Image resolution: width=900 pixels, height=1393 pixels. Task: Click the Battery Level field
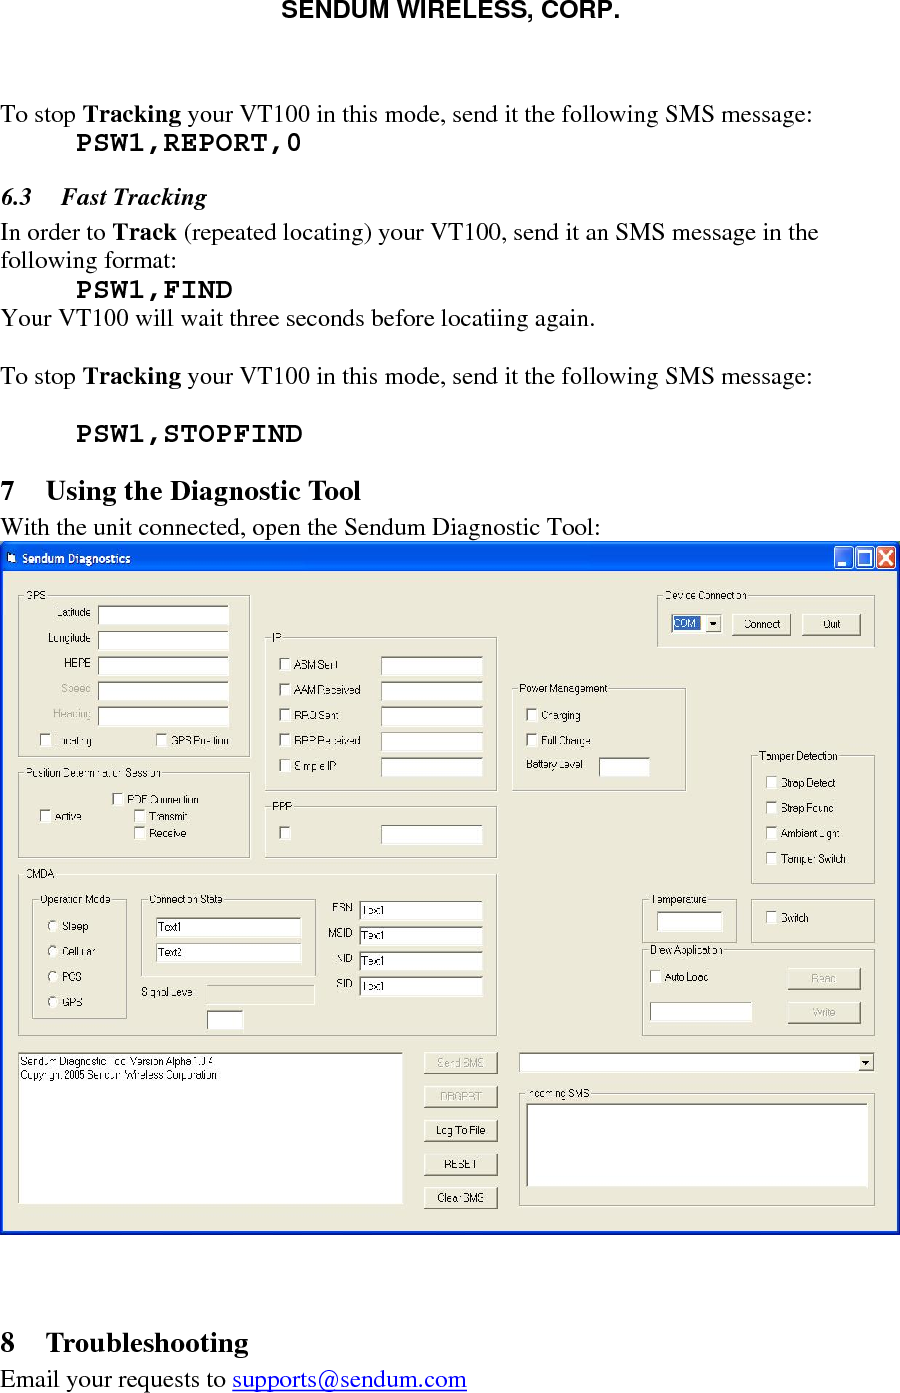click(x=625, y=767)
